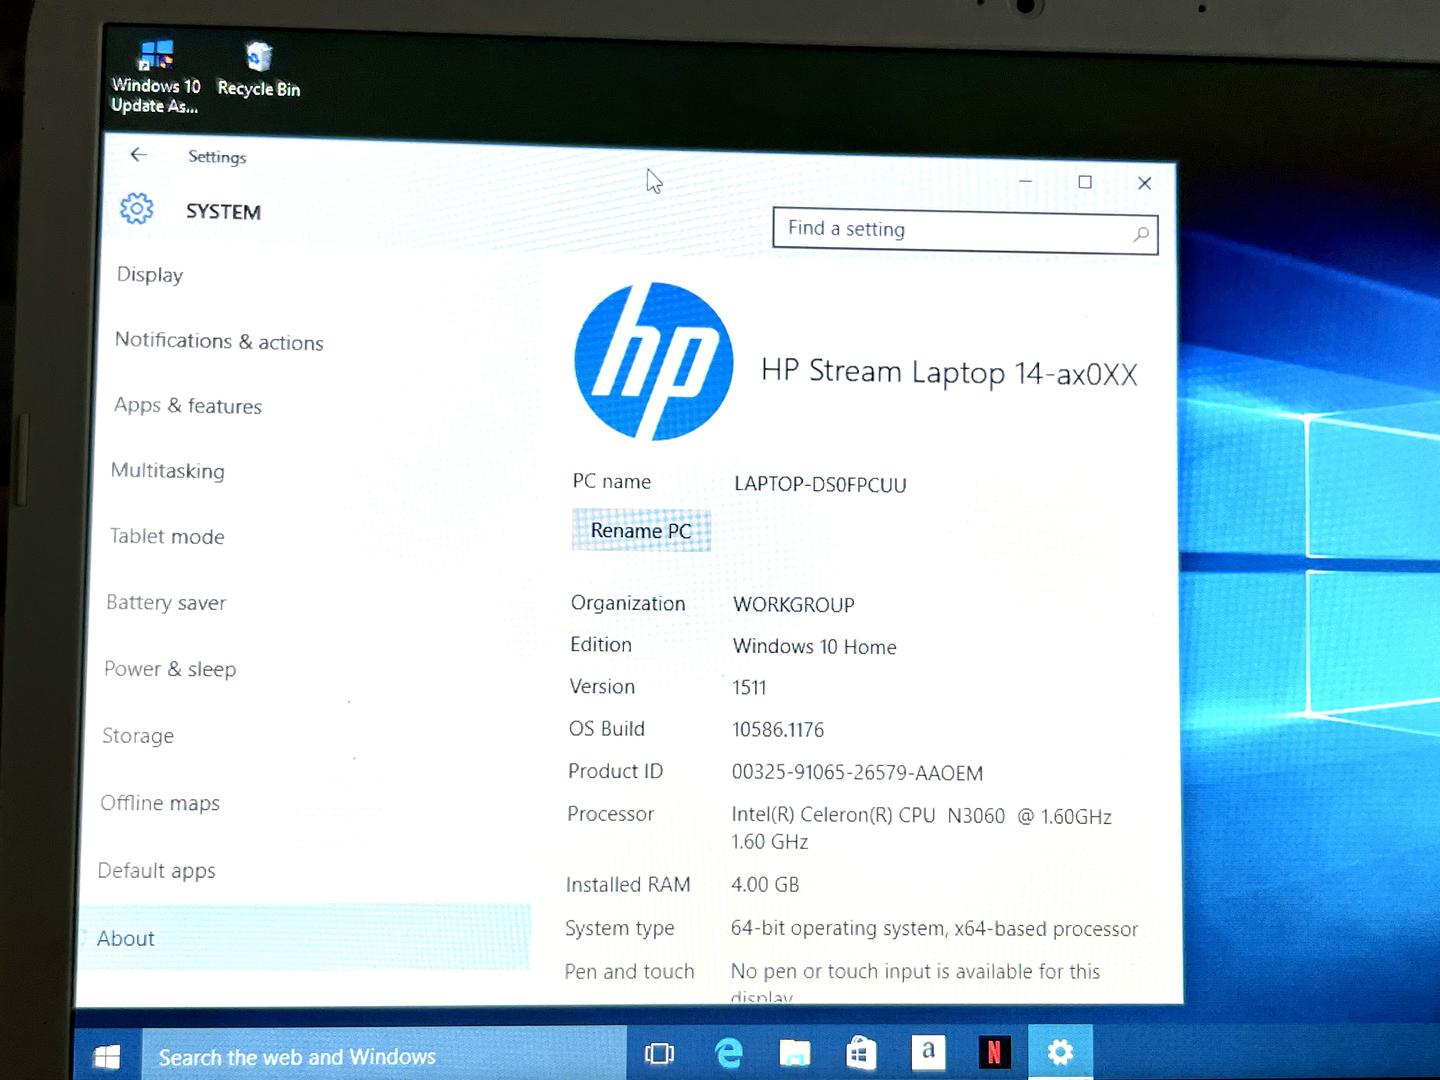This screenshot has height=1080, width=1440.
Task: Click the version value 1511
Action: (749, 688)
